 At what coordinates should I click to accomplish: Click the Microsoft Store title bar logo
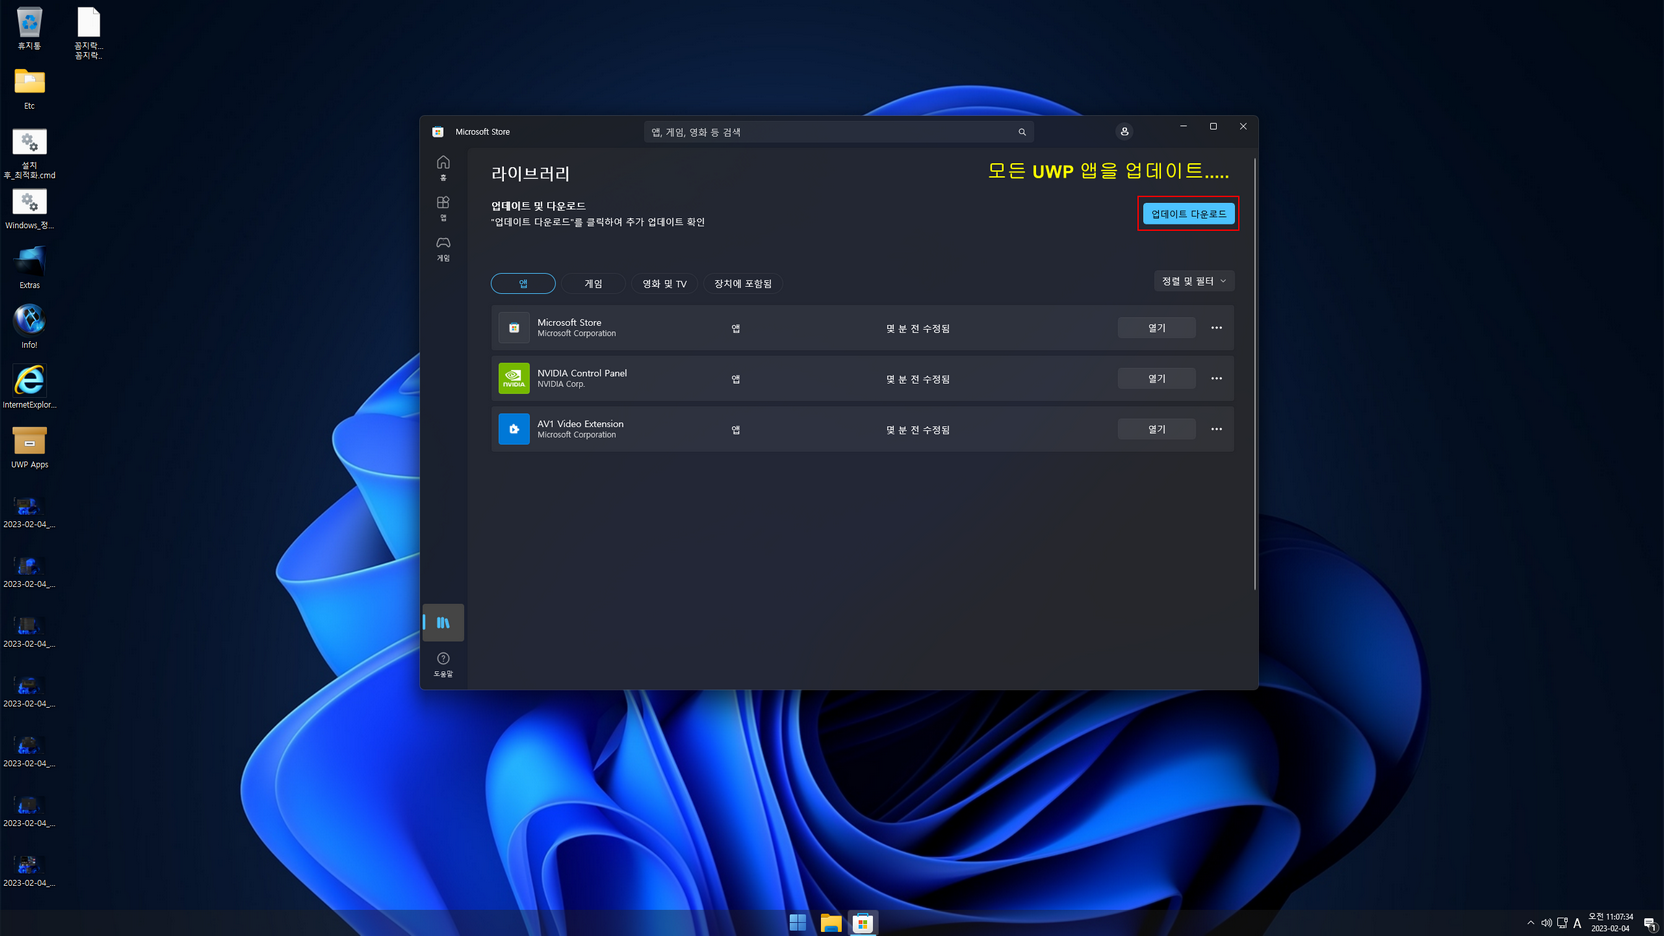[x=438, y=132]
